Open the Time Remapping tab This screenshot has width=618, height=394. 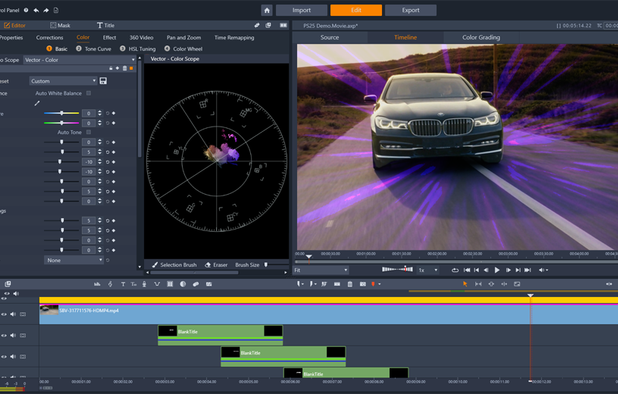[x=234, y=38]
